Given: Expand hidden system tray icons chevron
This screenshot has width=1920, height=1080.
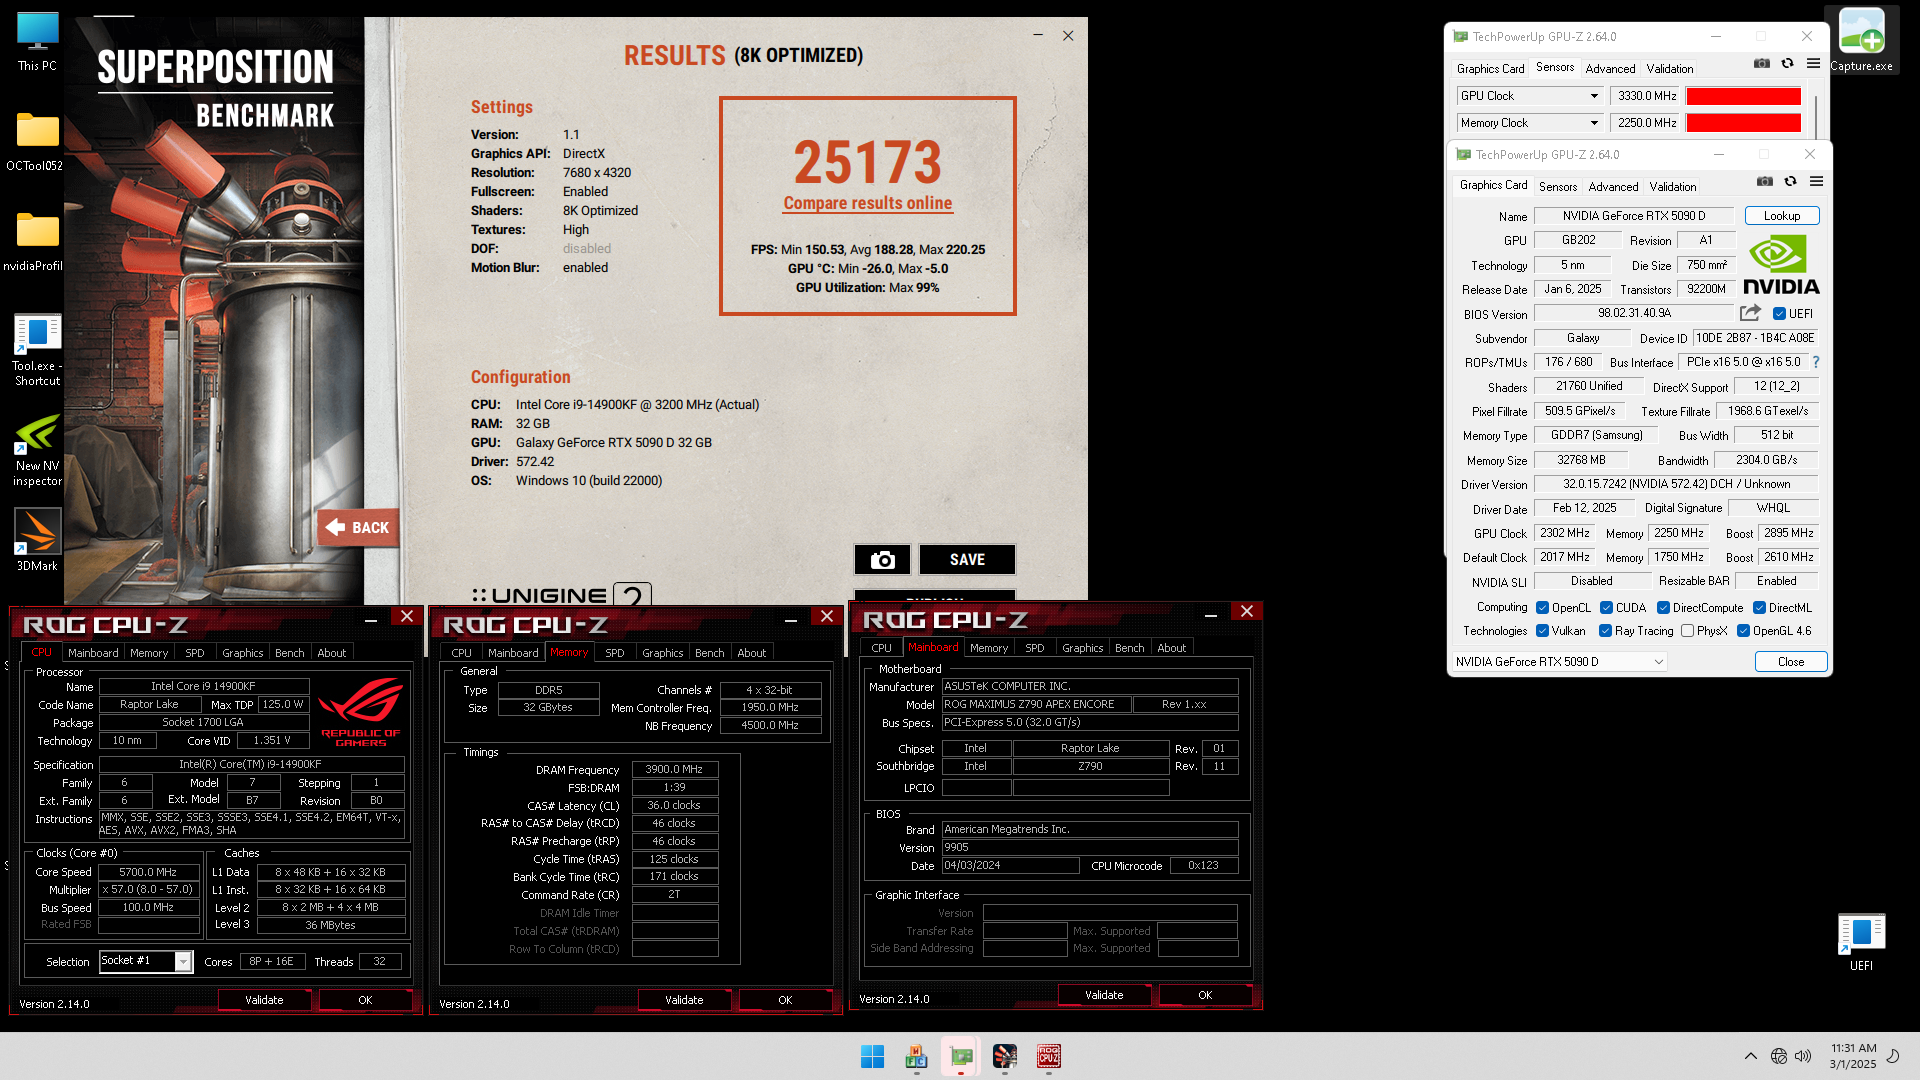Looking at the screenshot, I should point(1750,1056).
